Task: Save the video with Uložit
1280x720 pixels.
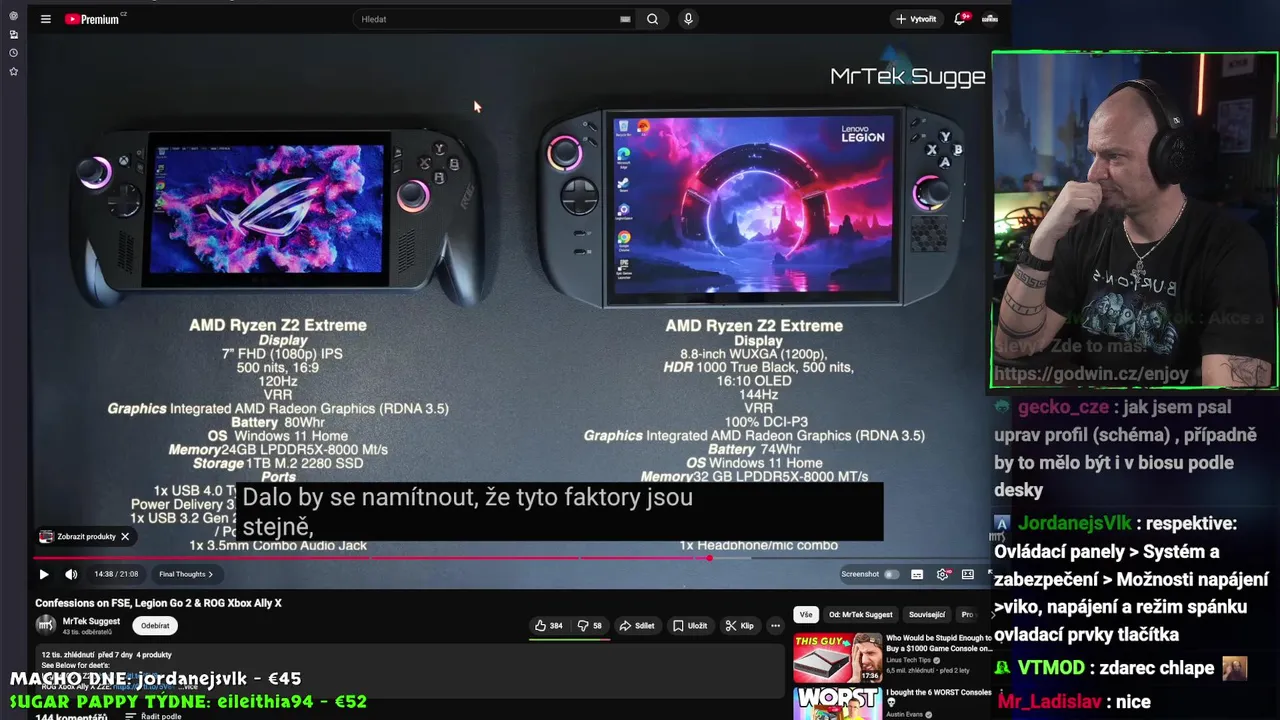Action: (x=690, y=626)
